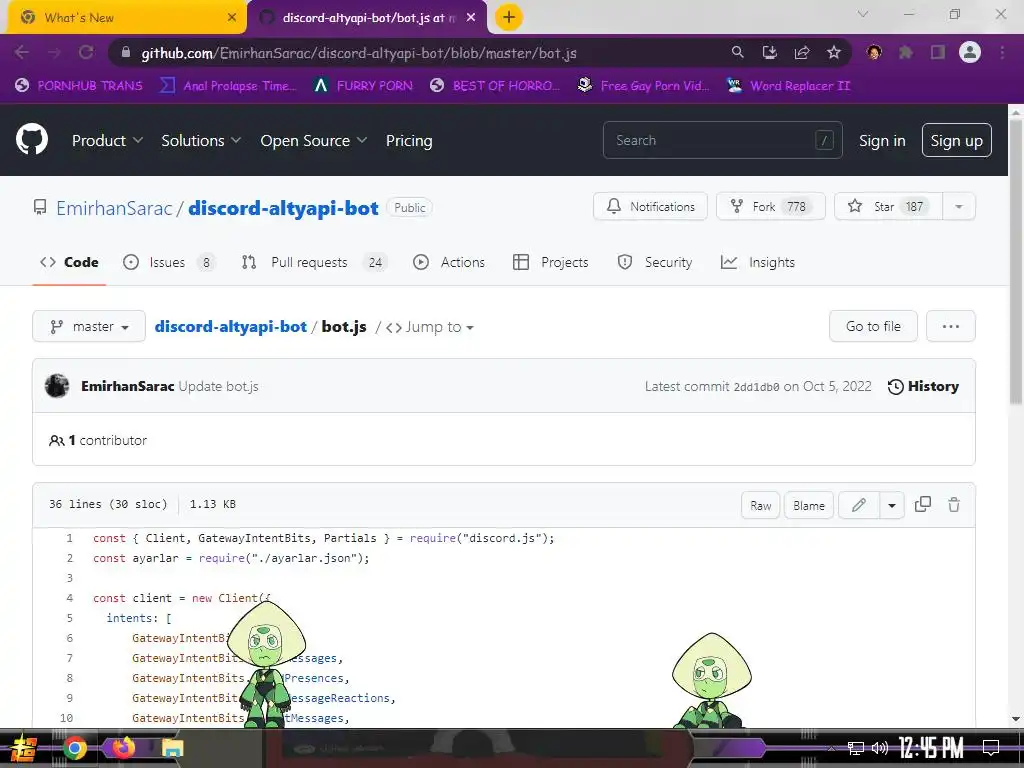Click the edit file pencil icon
Image resolution: width=1024 pixels, height=768 pixels.
859,505
